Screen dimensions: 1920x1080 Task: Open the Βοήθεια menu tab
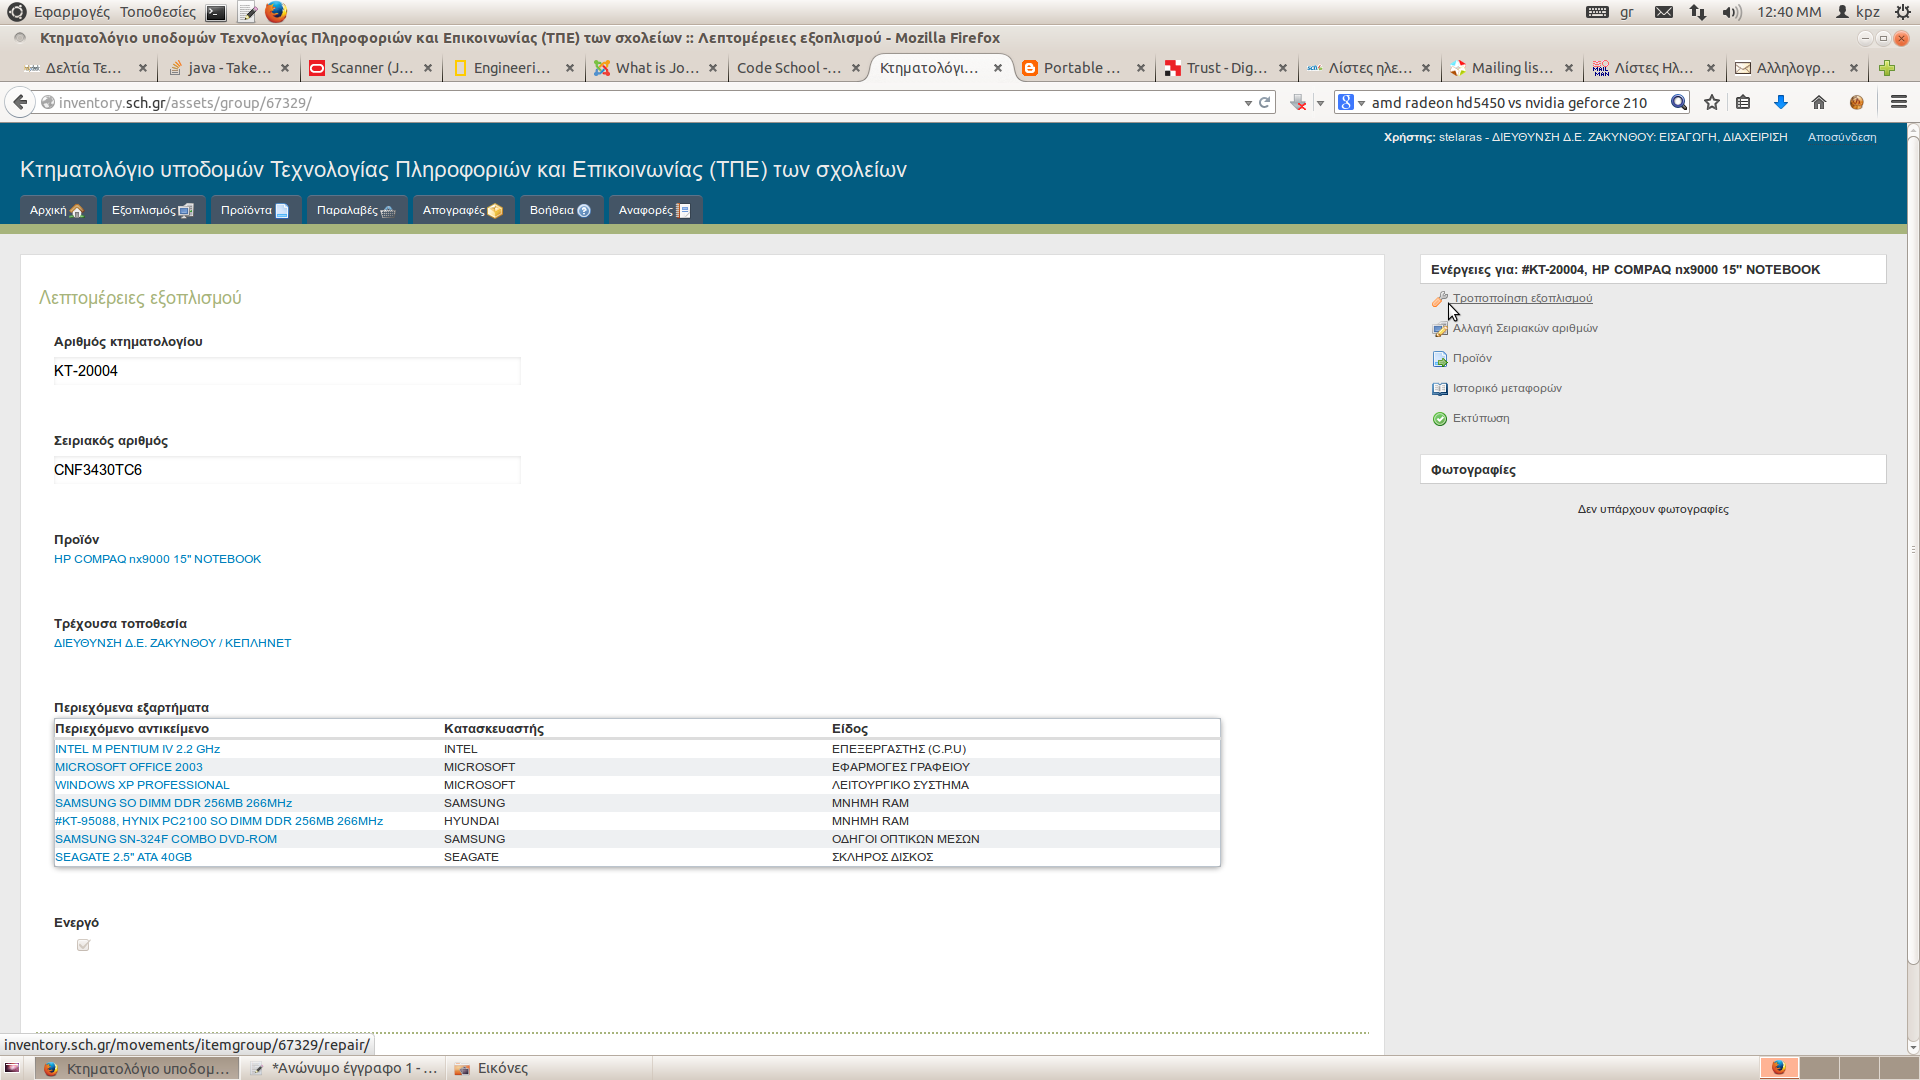[x=560, y=210]
